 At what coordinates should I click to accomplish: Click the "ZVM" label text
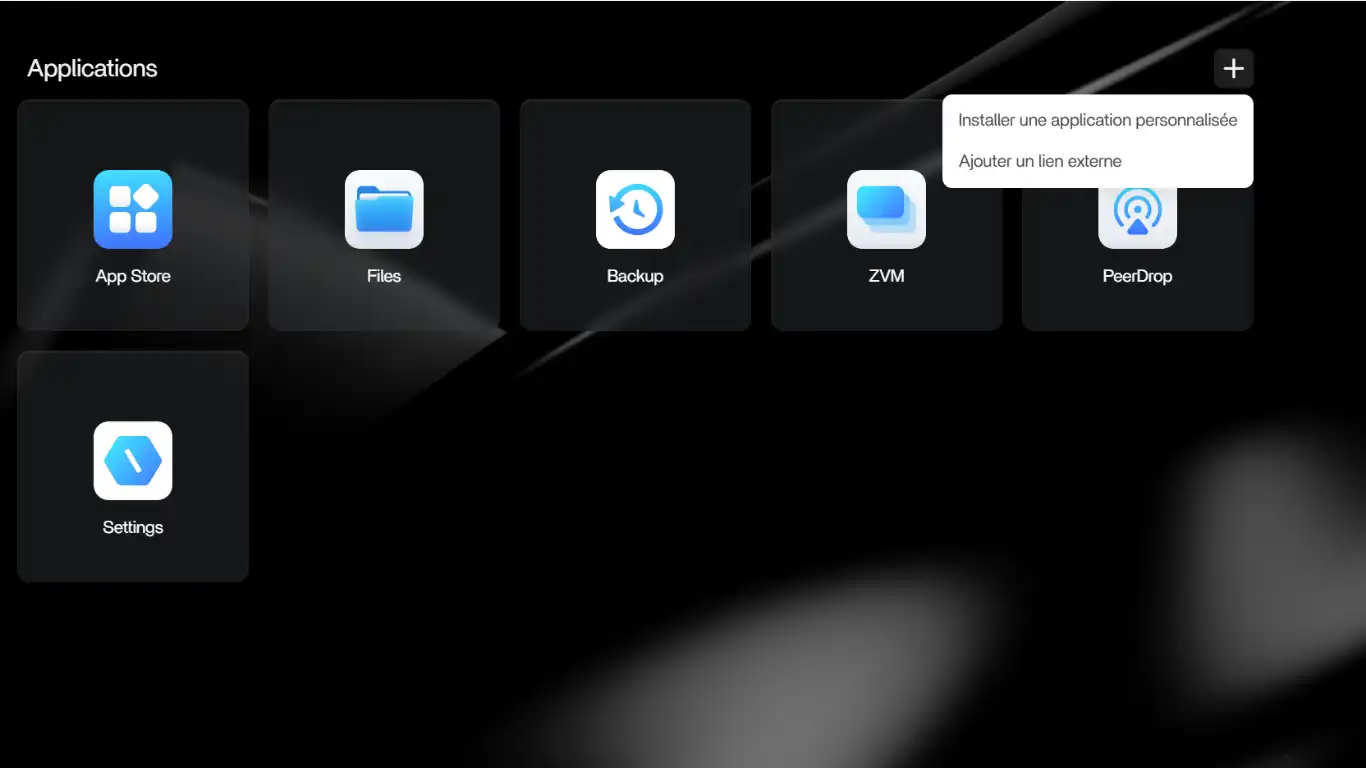(x=886, y=276)
